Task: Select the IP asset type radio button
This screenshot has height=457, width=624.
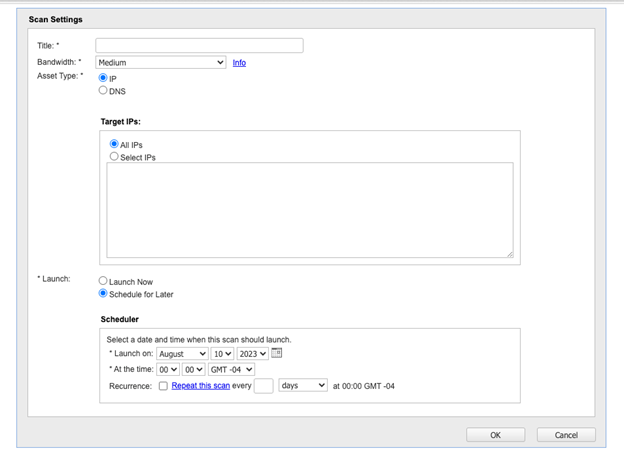Action: pyautogui.click(x=103, y=77)
